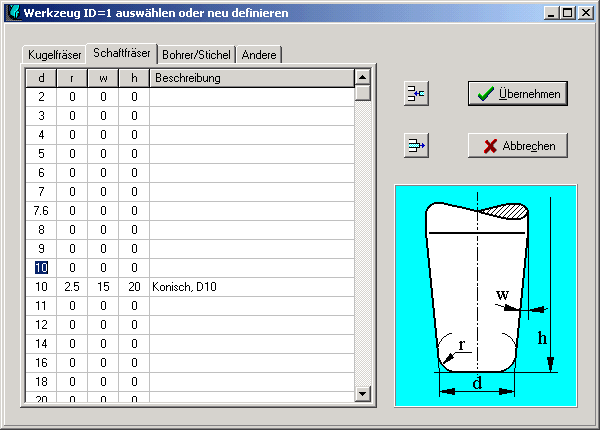
Task: Click the highlighted d cell with value 10
Action: pos(41,268)
